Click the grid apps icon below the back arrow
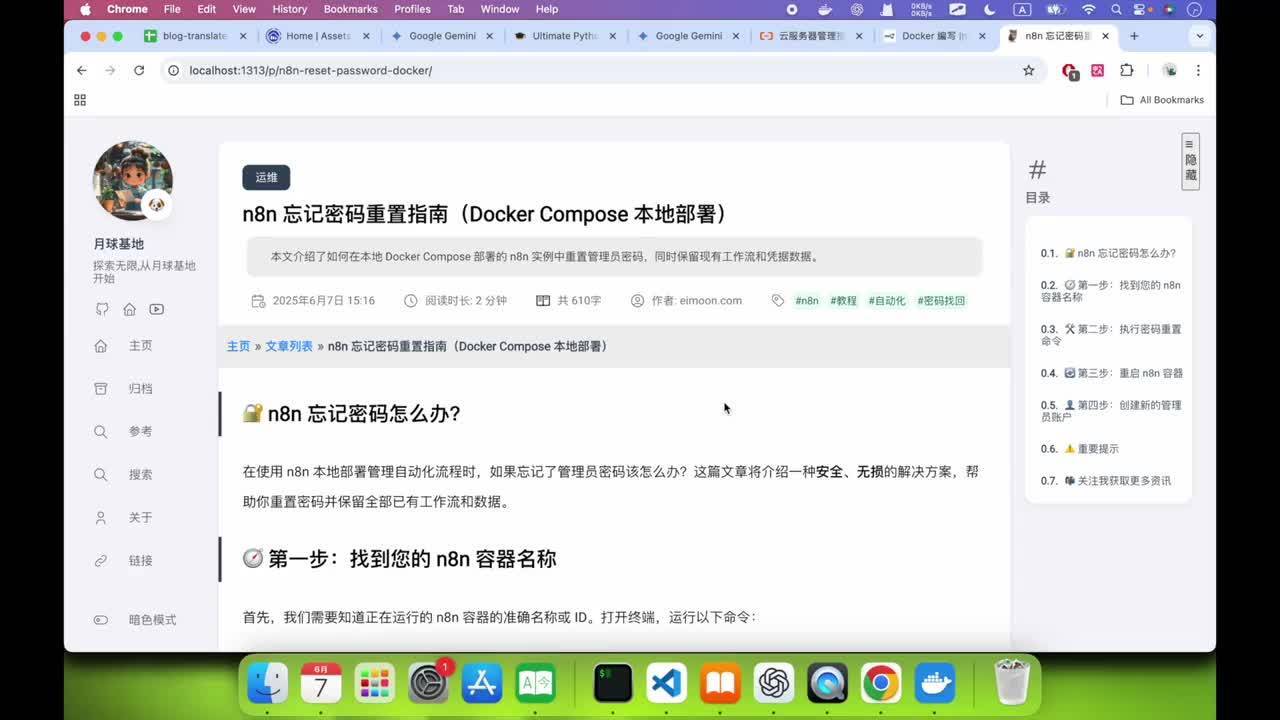Screen dimensions: 1280x720 pyautogui.click(x=79, y=99)
